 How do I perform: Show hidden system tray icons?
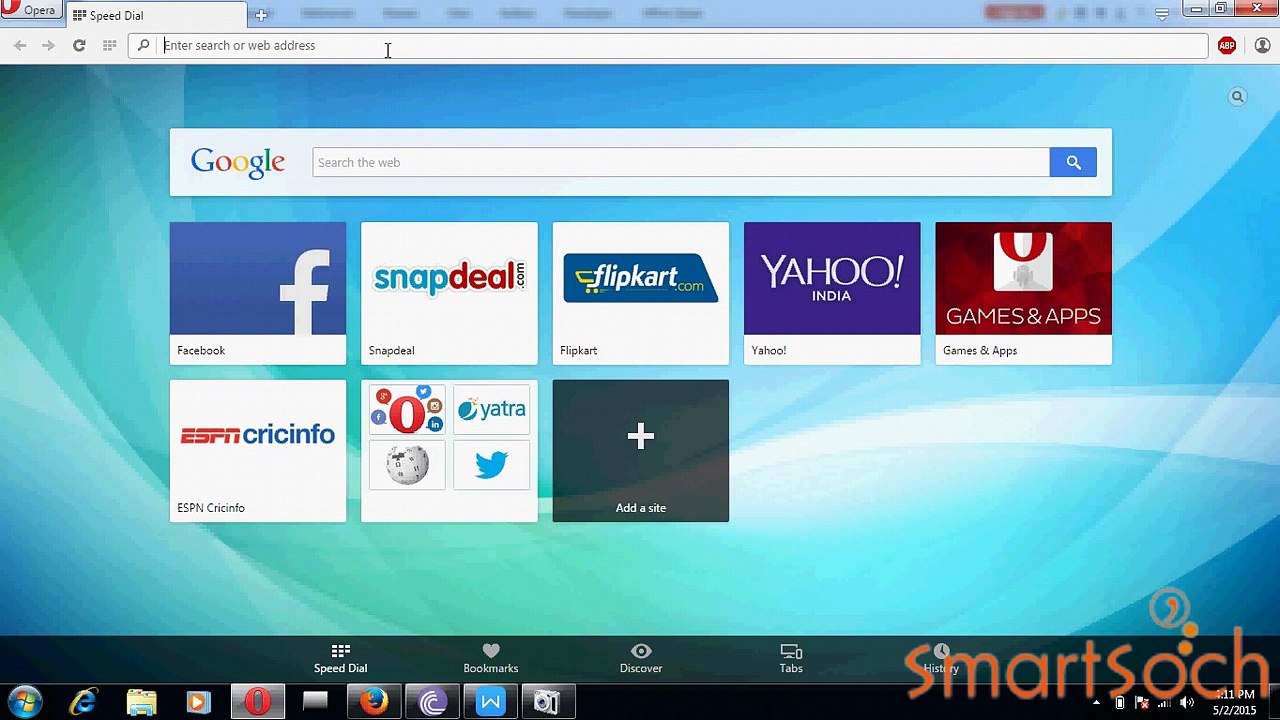coord(1096,702)
